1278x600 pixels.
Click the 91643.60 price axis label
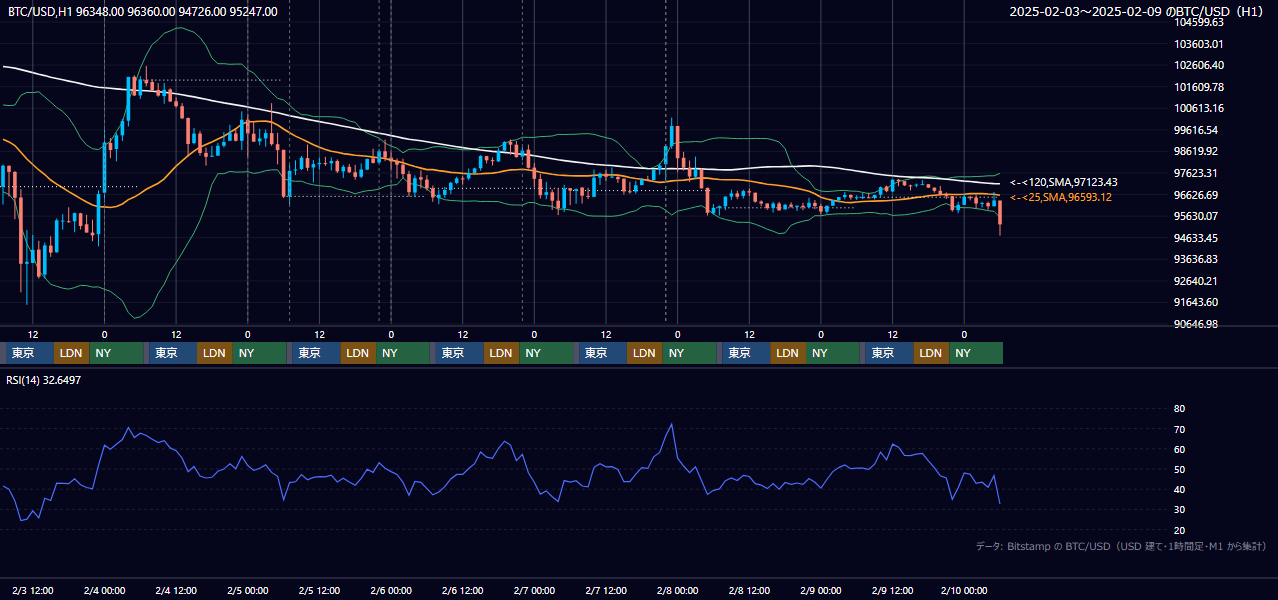[x=1196, y=302]
